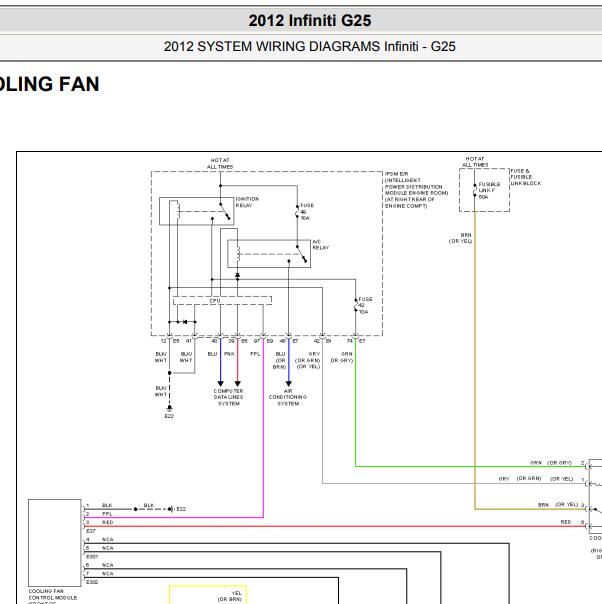Click the "2012 Infiniti G25" page title

310,20
